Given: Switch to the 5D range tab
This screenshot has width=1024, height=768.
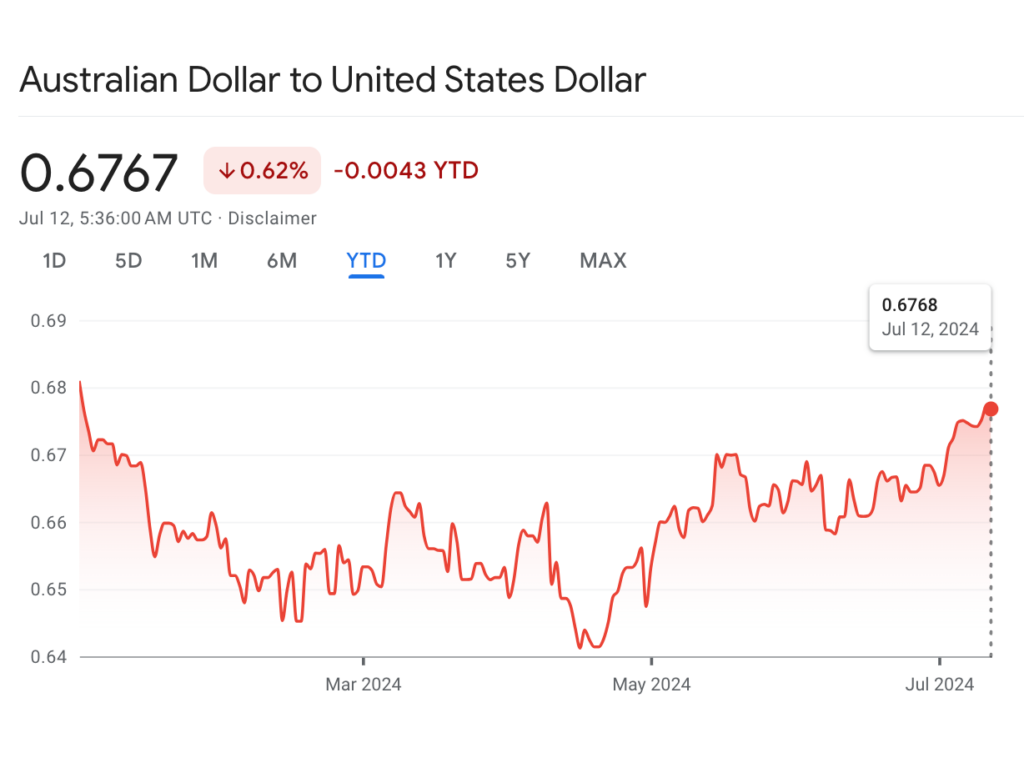Looking at the screenshot, I should coord(128,261).
